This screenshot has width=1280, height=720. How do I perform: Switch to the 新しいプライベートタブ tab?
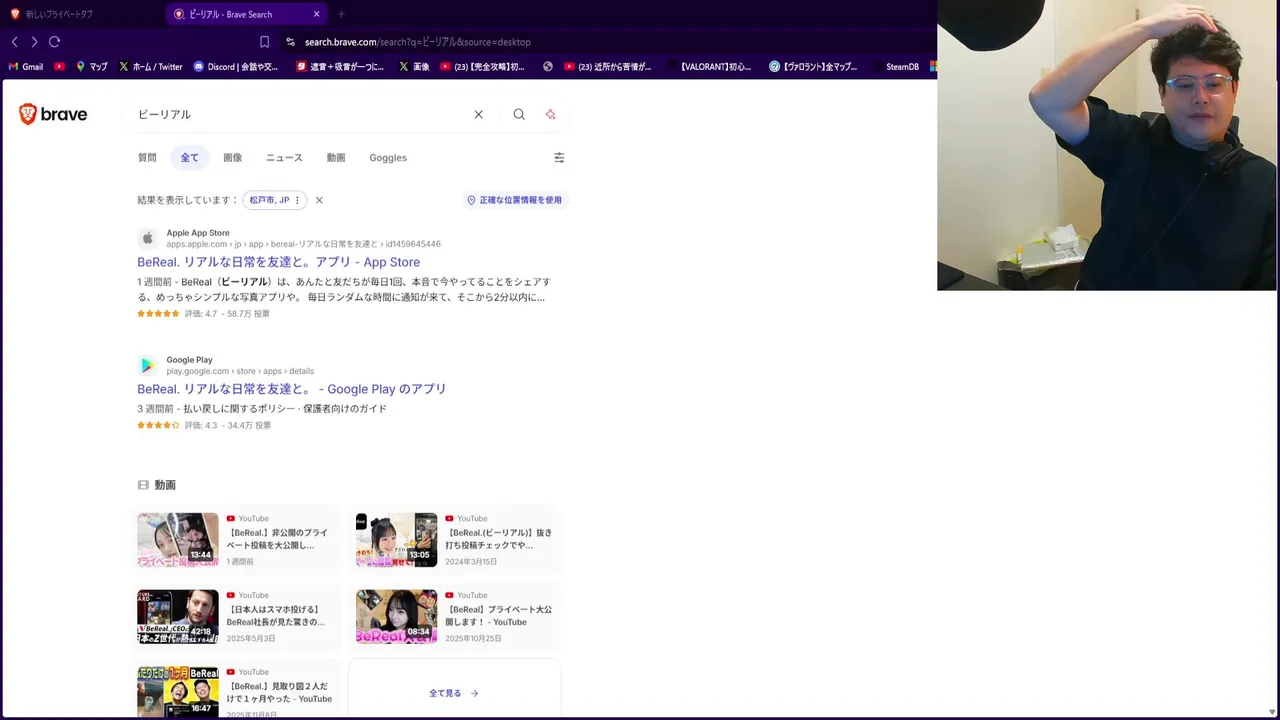pos(59,14)
